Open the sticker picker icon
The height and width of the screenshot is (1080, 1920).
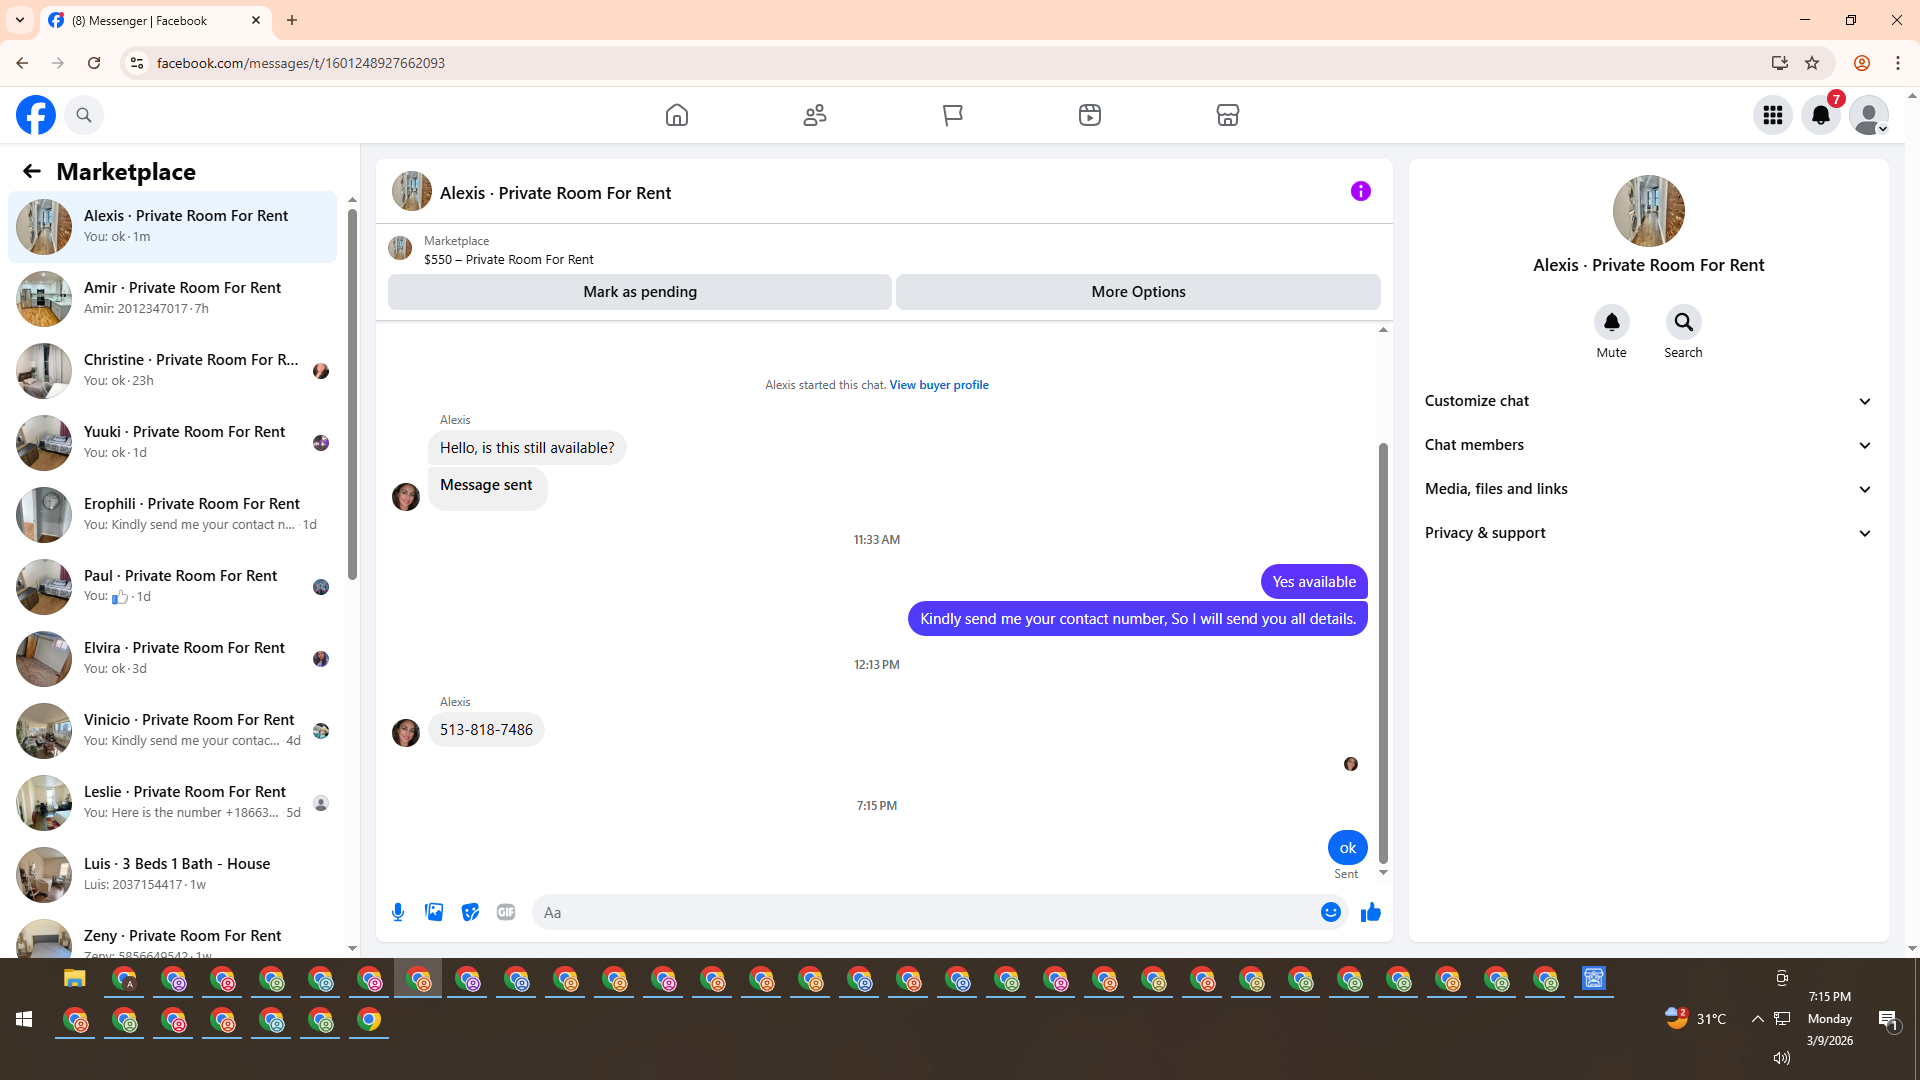(470, 912)
